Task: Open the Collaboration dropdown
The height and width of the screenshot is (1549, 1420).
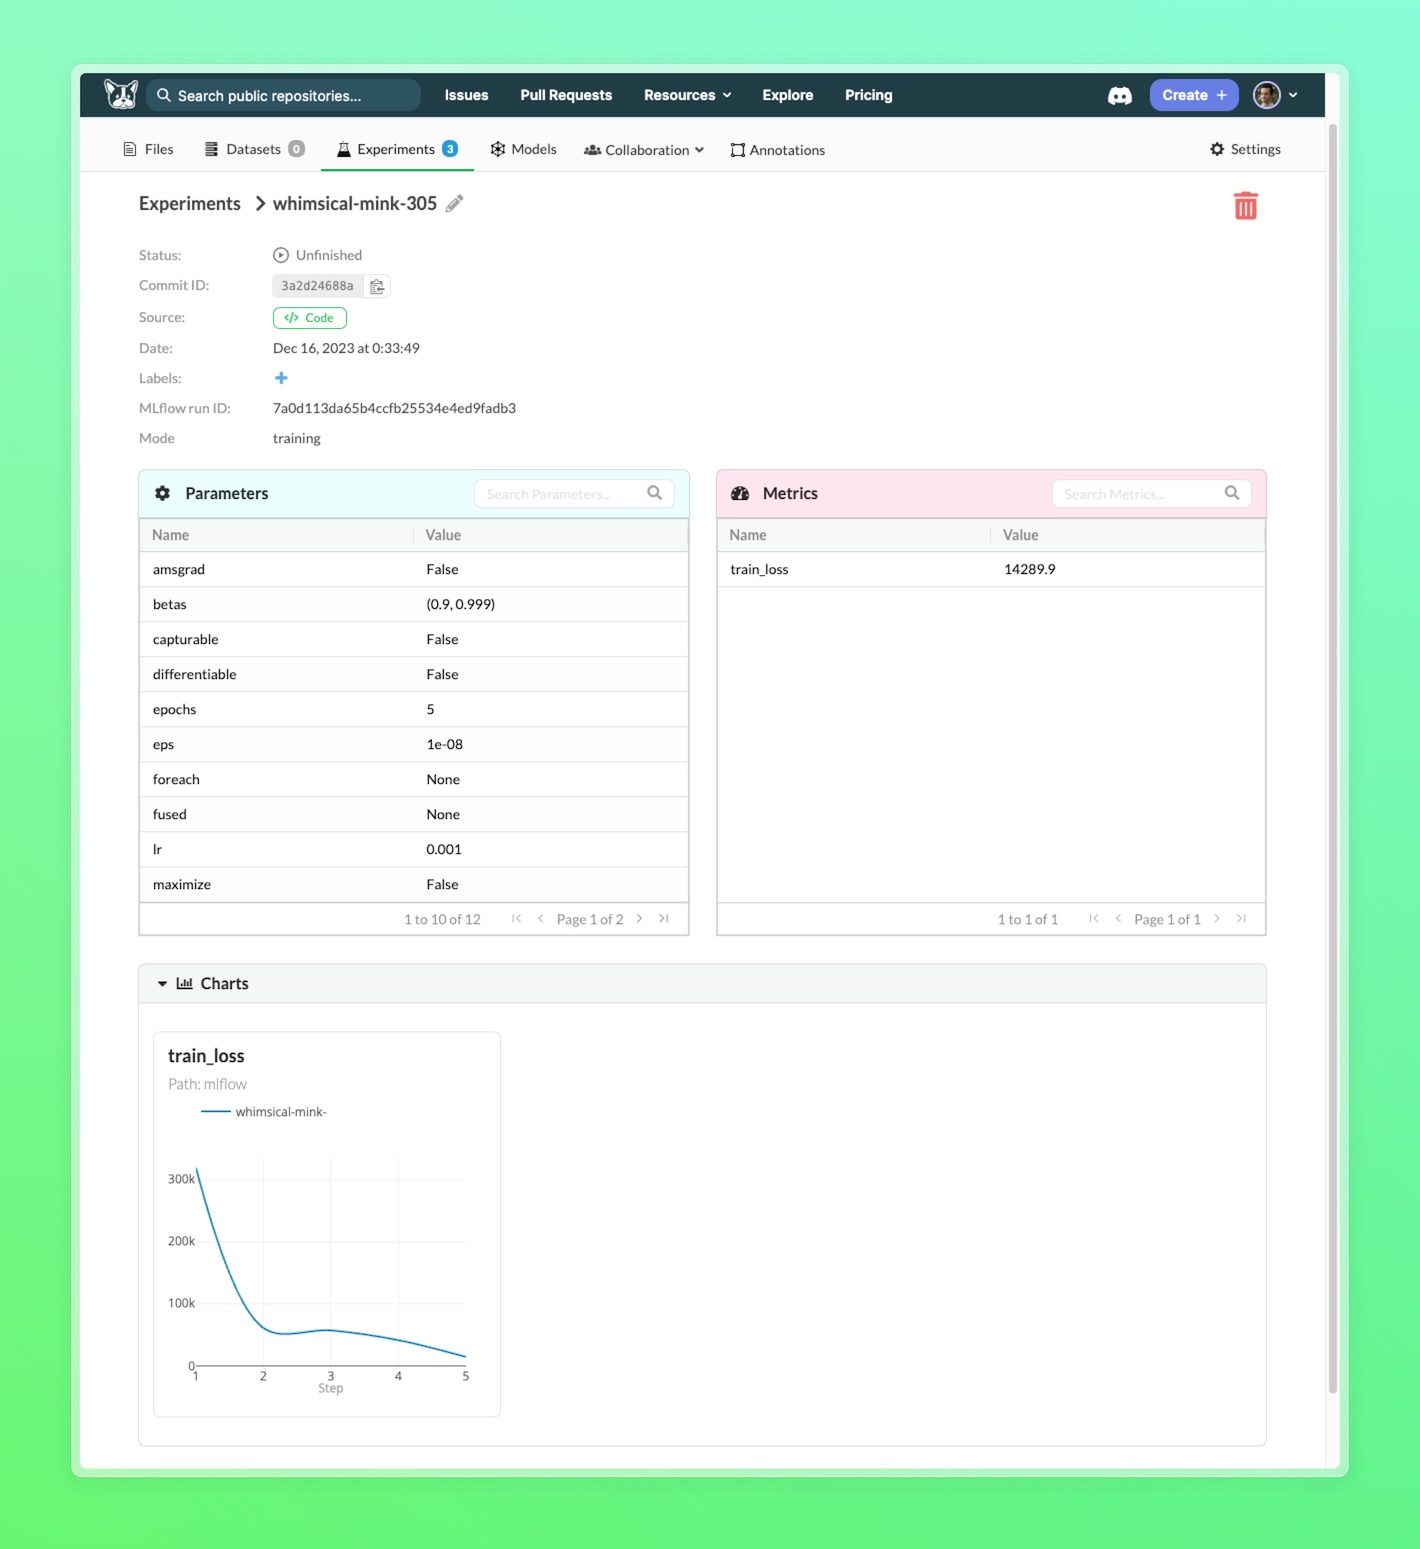Action: click(x=644, y=150)
